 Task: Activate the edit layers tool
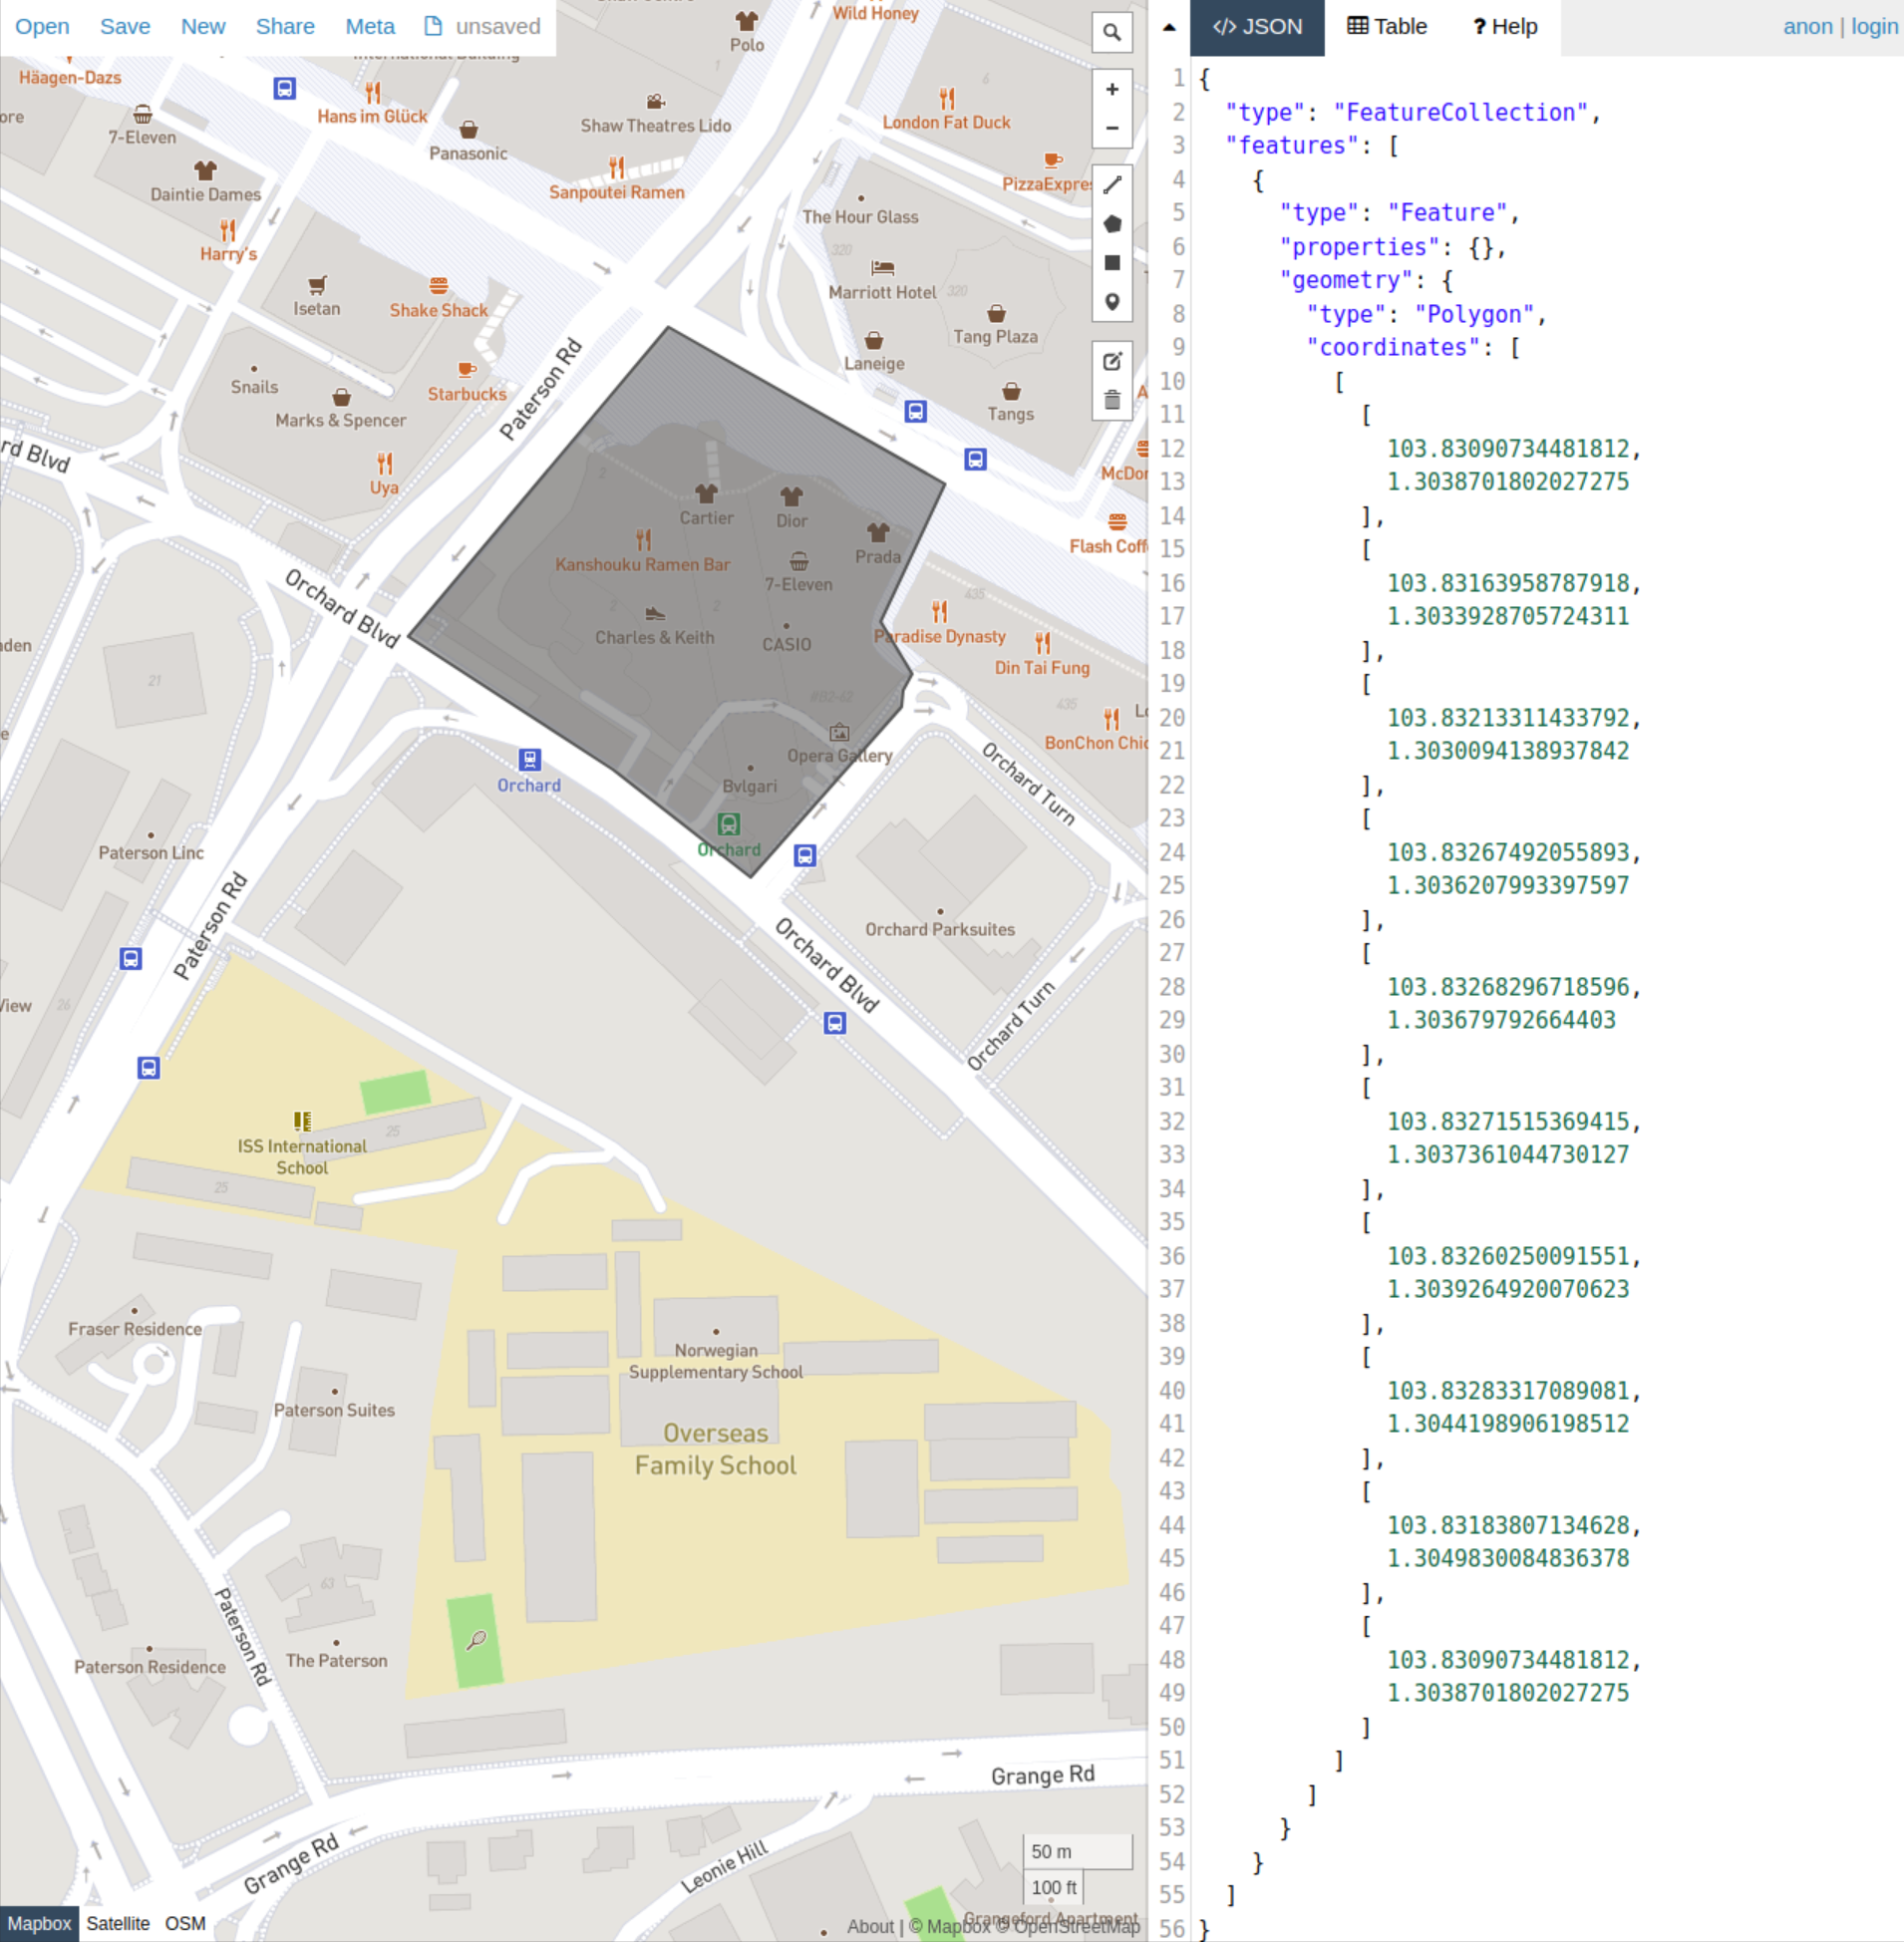1111,361
